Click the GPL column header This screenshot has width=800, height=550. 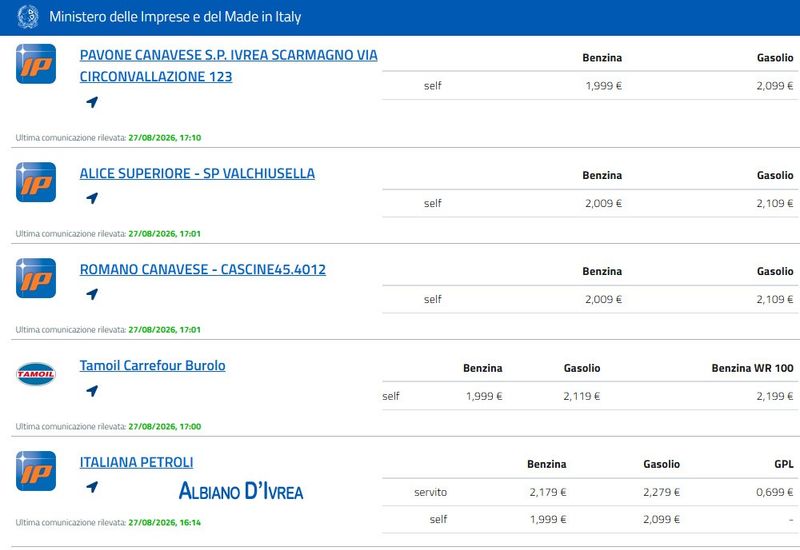(784, 464)
